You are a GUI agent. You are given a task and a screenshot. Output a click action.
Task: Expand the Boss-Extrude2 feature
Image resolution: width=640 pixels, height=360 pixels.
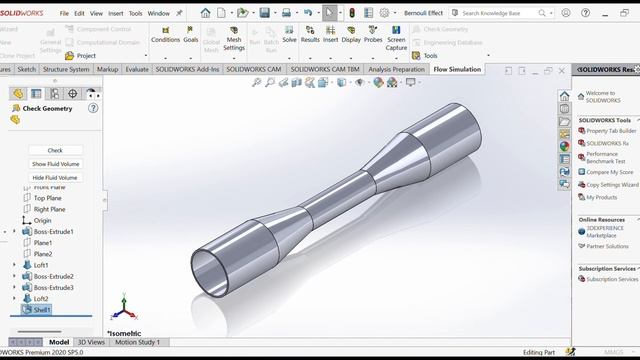point(14,276)
